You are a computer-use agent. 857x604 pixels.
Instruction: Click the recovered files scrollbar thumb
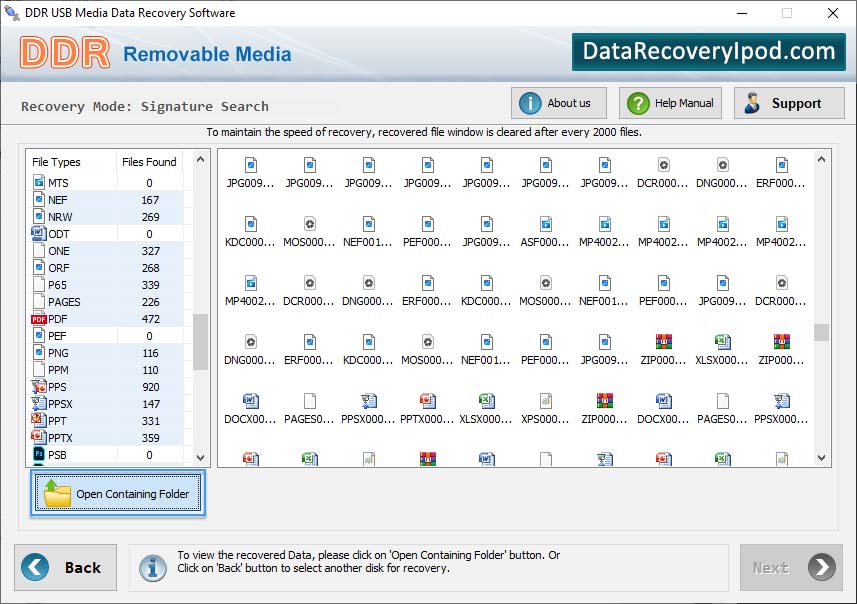coord(821,332)
